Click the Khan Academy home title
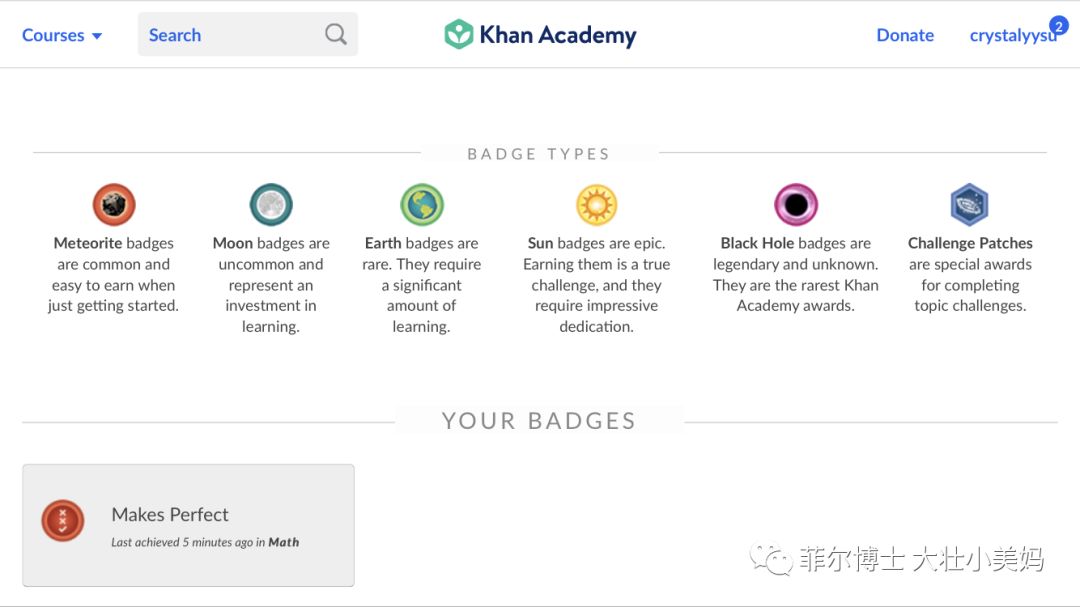This screenshot has width=1080, height=607. 558,34
